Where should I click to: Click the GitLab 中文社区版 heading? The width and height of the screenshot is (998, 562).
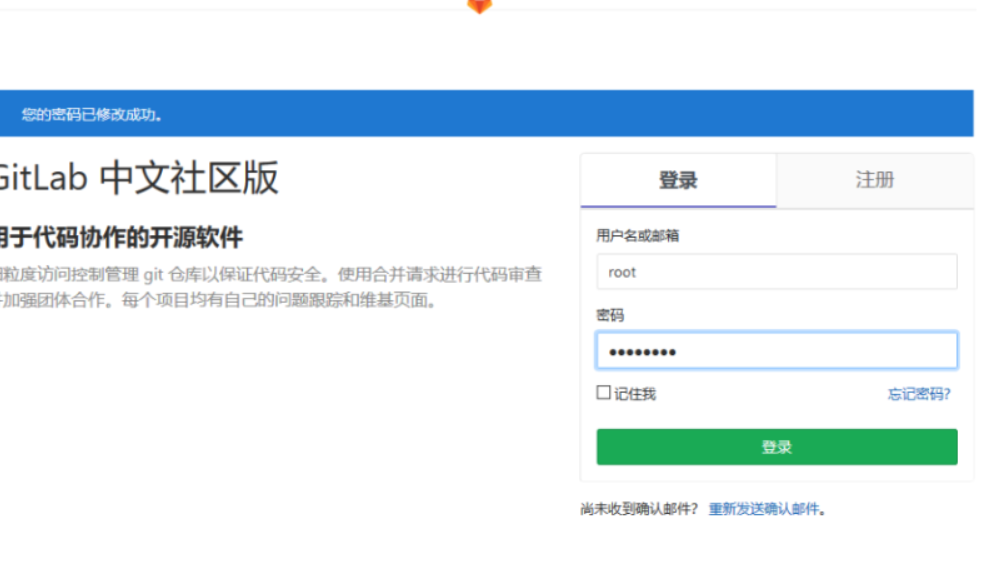[138, 178]
